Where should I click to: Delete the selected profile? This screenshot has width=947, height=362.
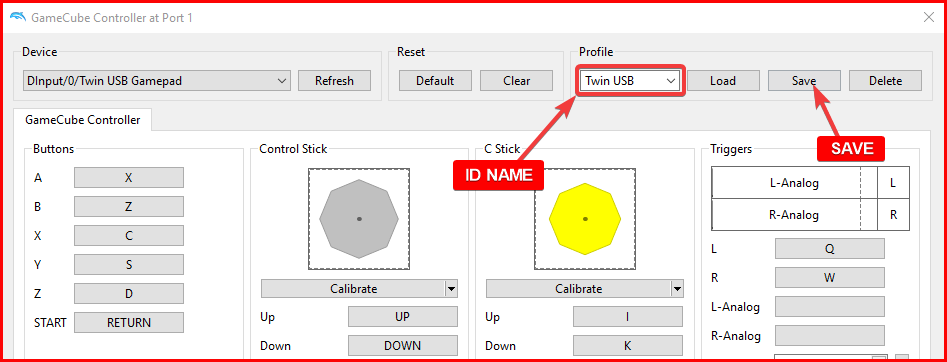click(885, 80)
